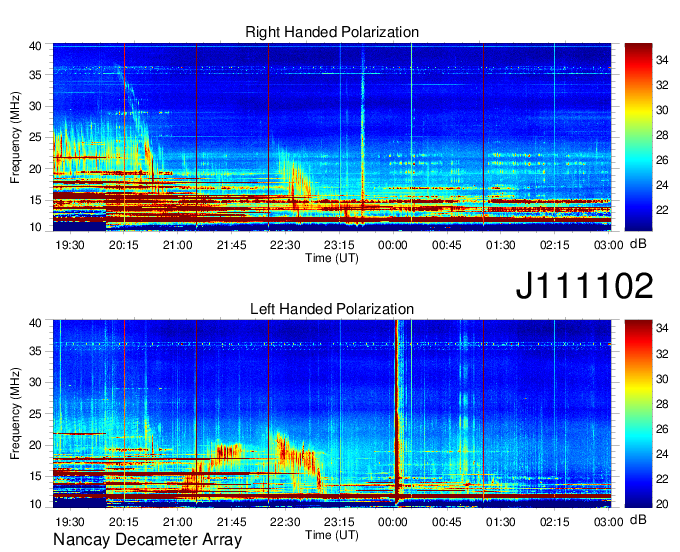Click "Frequency (MHz)" axis label of bottom plot
Image resolution: width=680 pixels, height=552 pixels.
[x=15, y=414]
